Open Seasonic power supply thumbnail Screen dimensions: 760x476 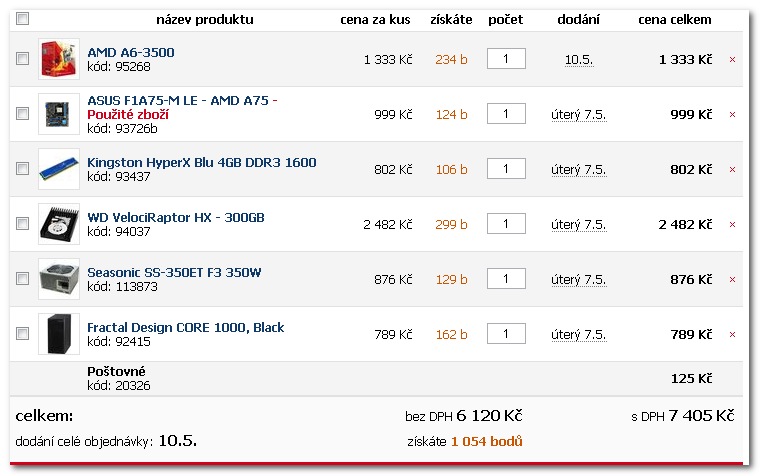point(59,279)
